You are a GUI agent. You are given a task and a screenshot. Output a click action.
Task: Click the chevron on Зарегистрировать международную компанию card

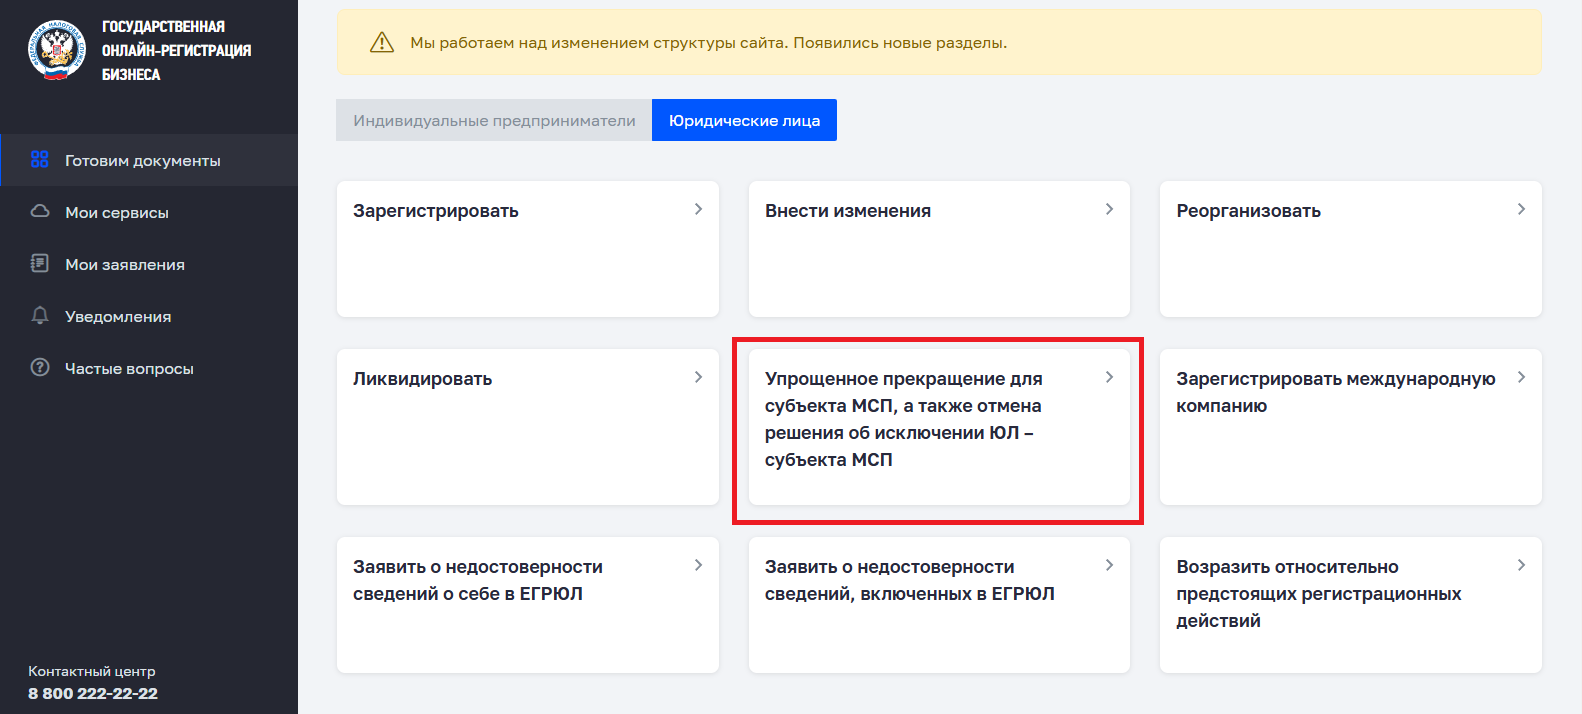click(x=1521, y=377)
